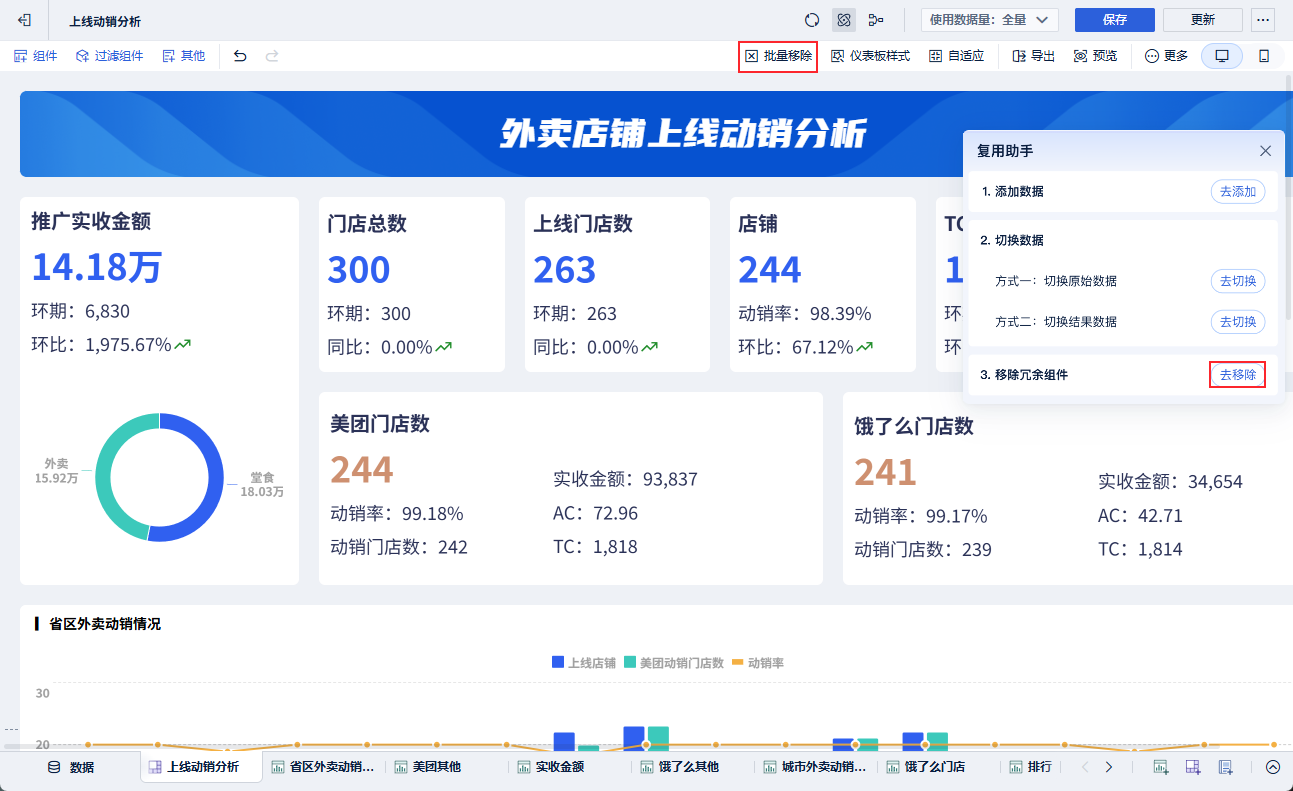
Task: Click 预览 preview
Action: (x=1095, y=56)
